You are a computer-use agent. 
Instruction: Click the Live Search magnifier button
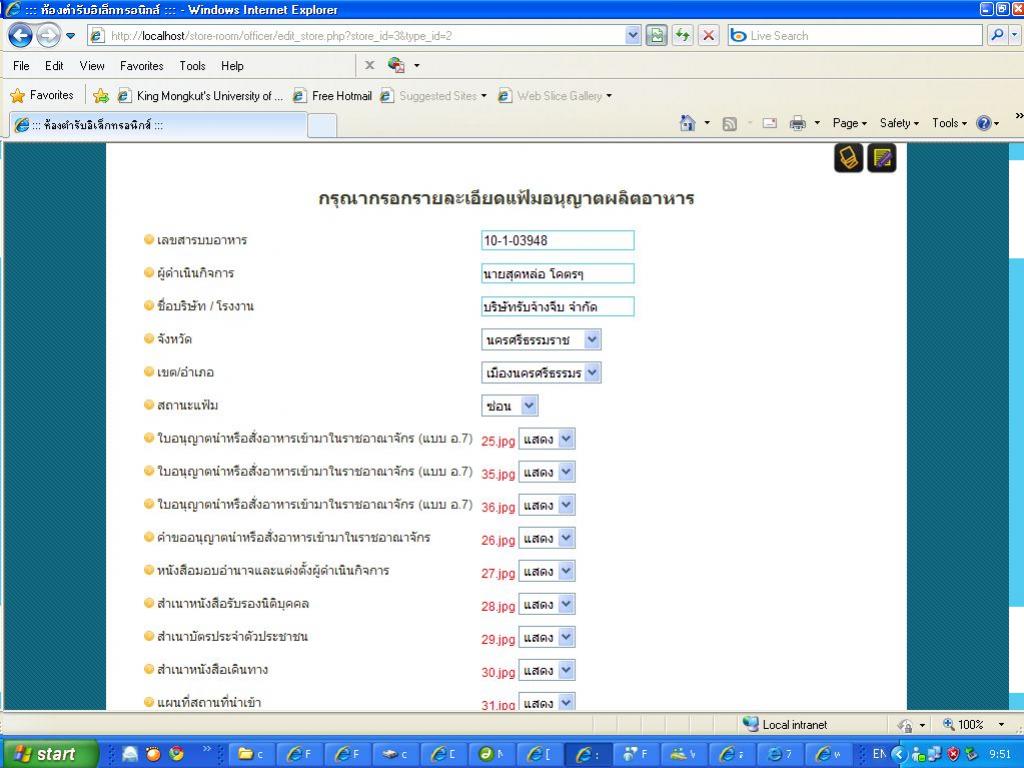click(x=997, y=35)
